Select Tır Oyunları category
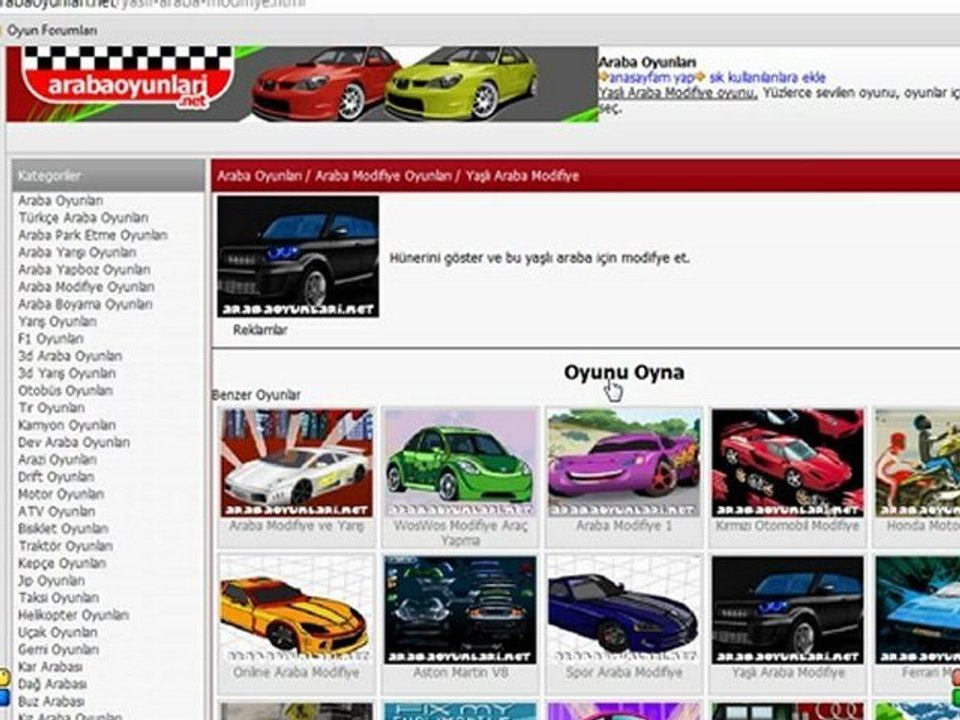Viewport: 960px width, 720px height. pos(51,407)
